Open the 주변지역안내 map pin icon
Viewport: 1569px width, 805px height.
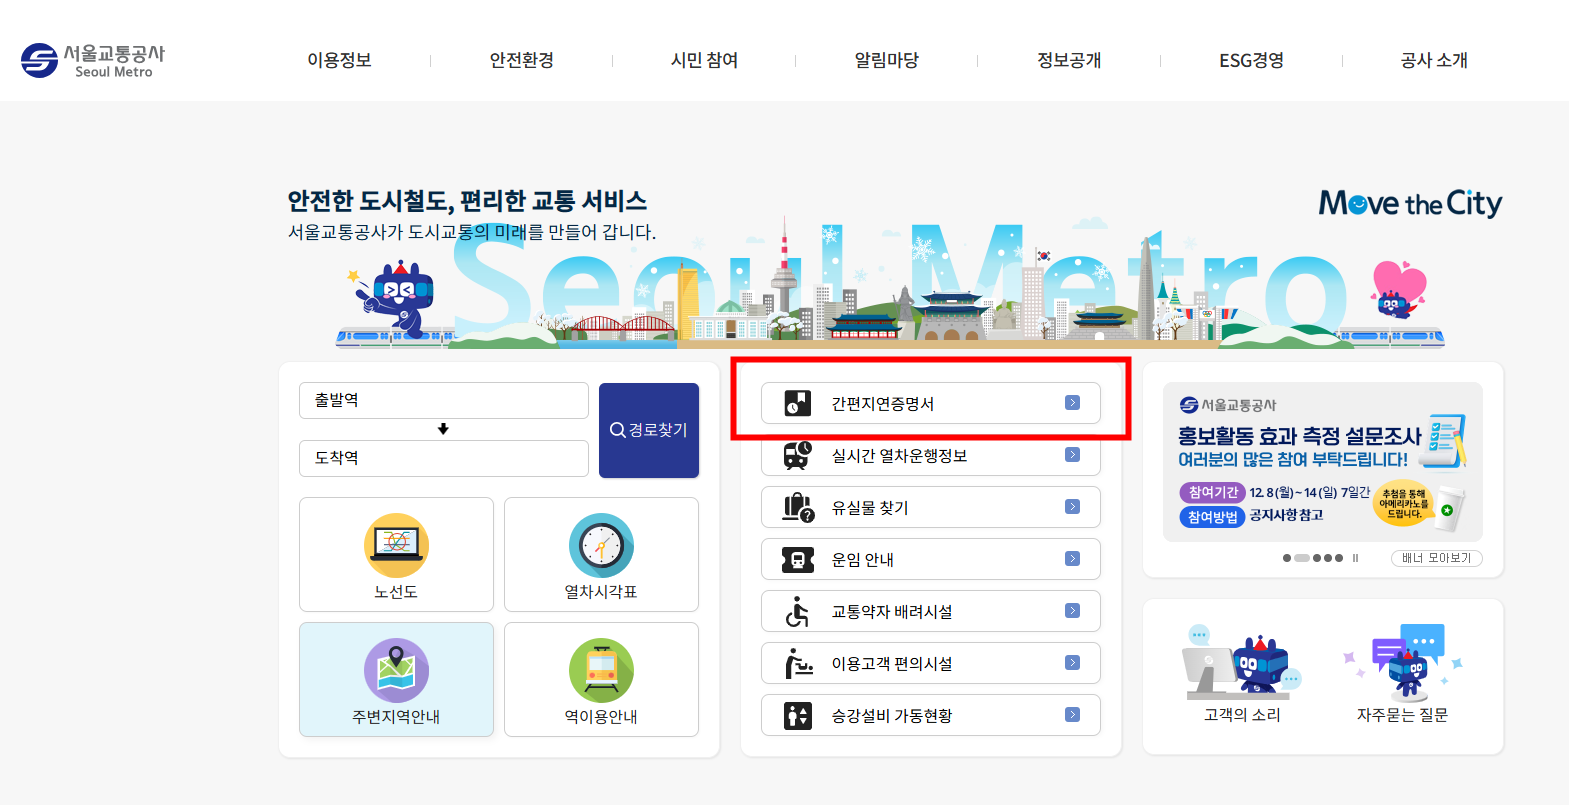396,670
